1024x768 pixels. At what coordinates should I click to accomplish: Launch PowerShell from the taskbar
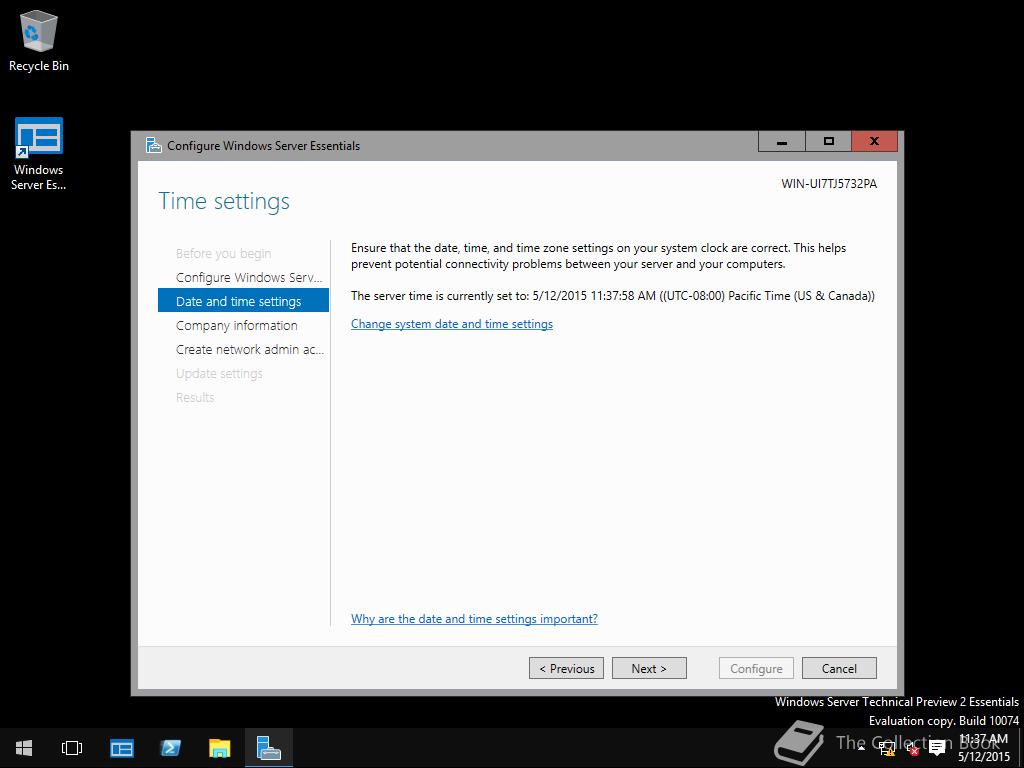tap(170, 748)
